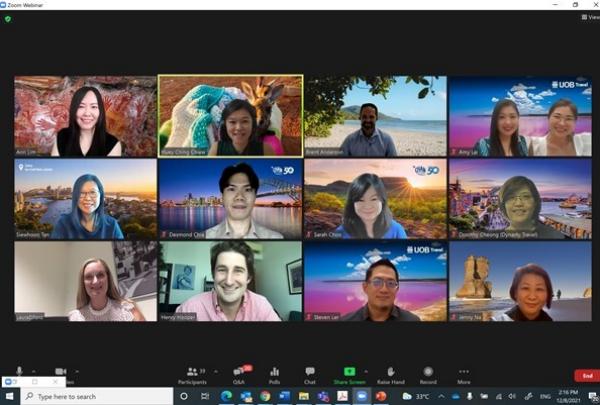Expand the caret next to Share Screen
Viewport: 600px width, 405px height.
tap(366, 371)
